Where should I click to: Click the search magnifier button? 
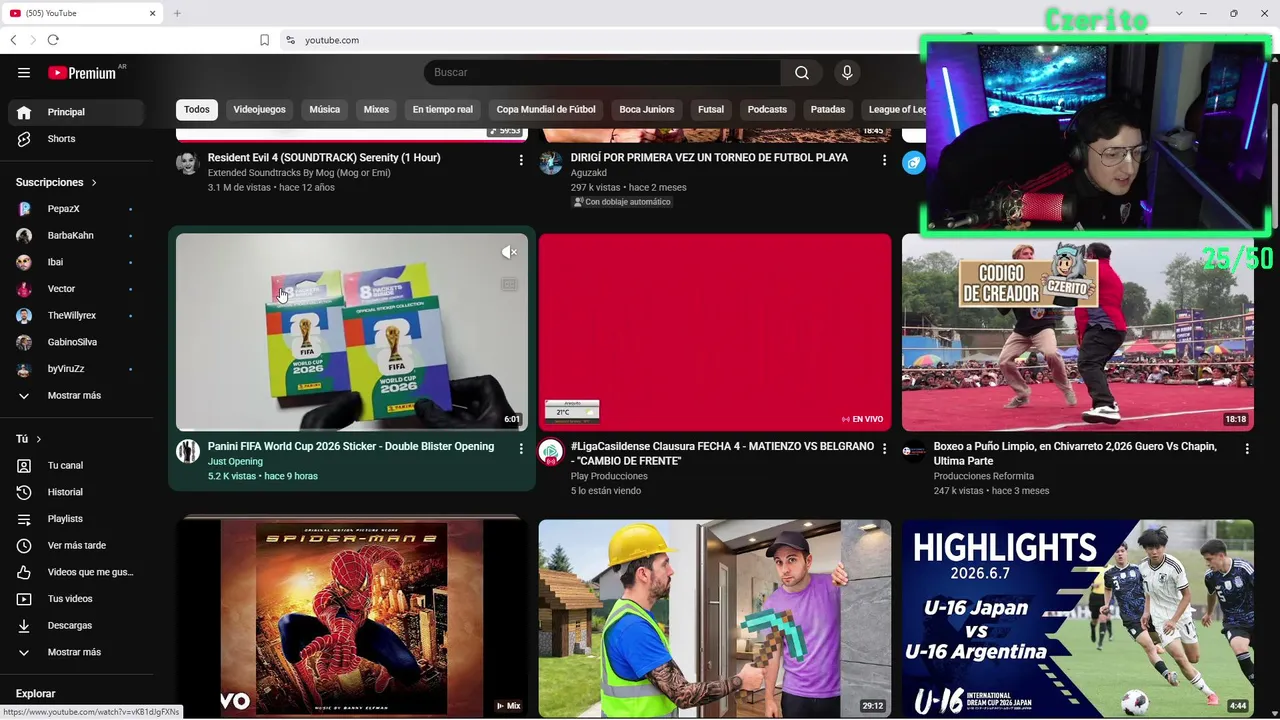point(802,73)
